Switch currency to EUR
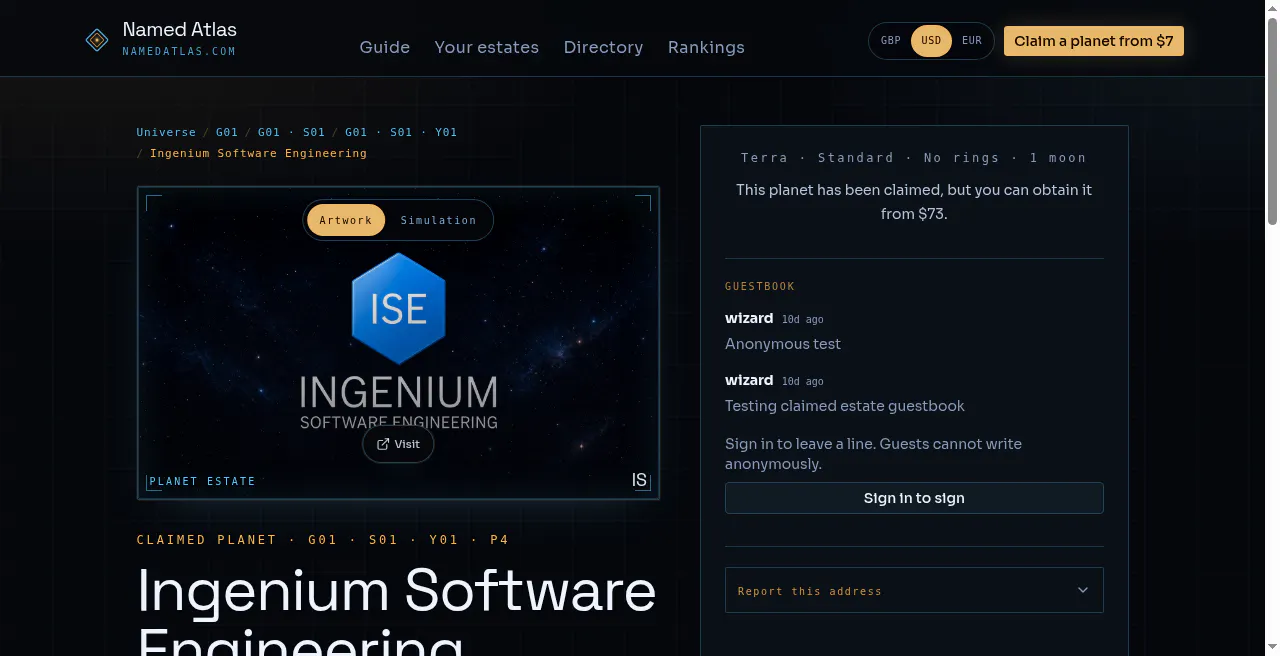This screenshot has height=656, width=1280. (971, 41)
